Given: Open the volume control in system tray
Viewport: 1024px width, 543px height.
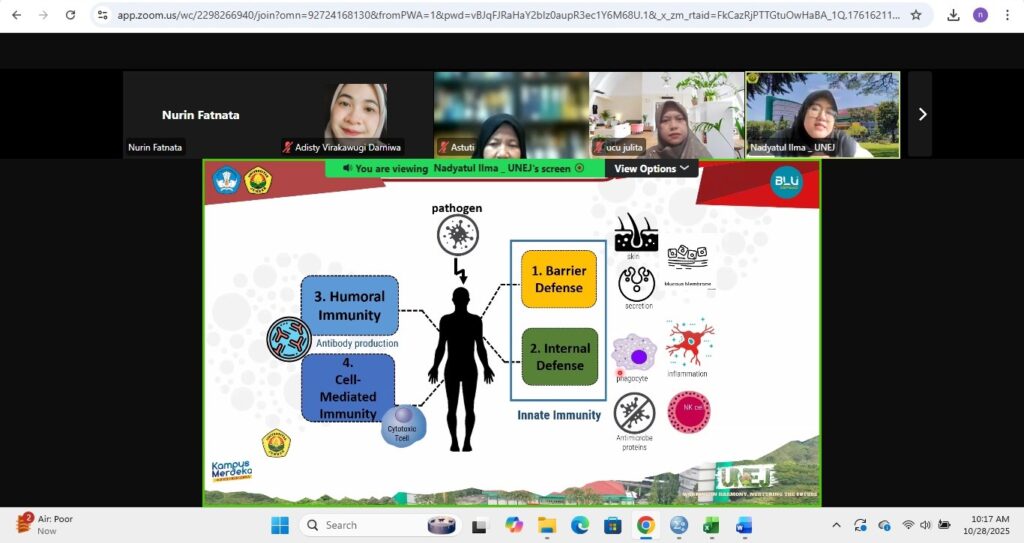Looking at the screenshot, I should coord(928,525).
